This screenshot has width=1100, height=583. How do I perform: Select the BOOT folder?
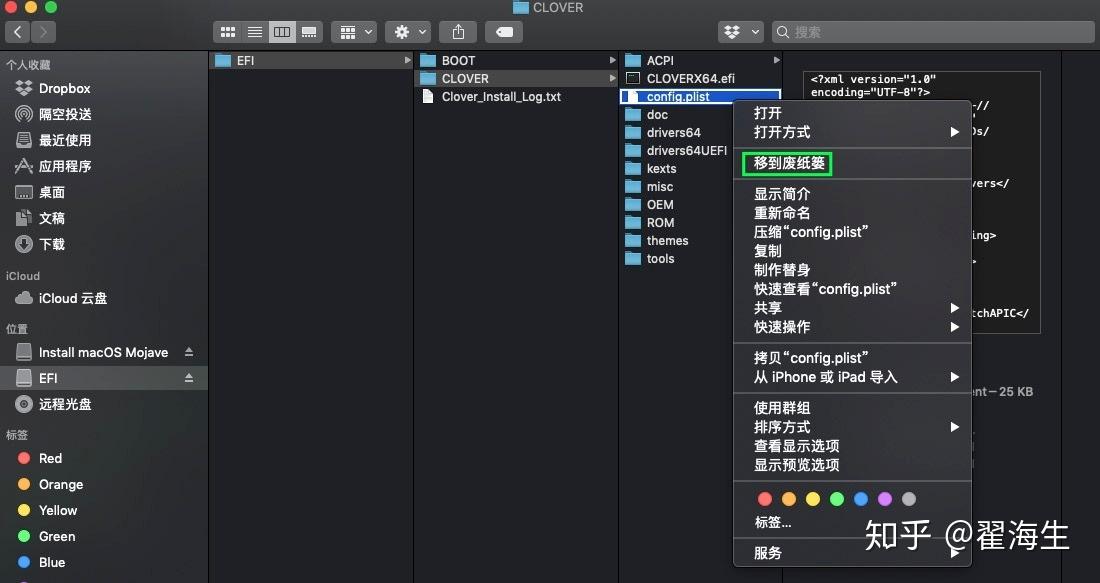coord(516,60)
